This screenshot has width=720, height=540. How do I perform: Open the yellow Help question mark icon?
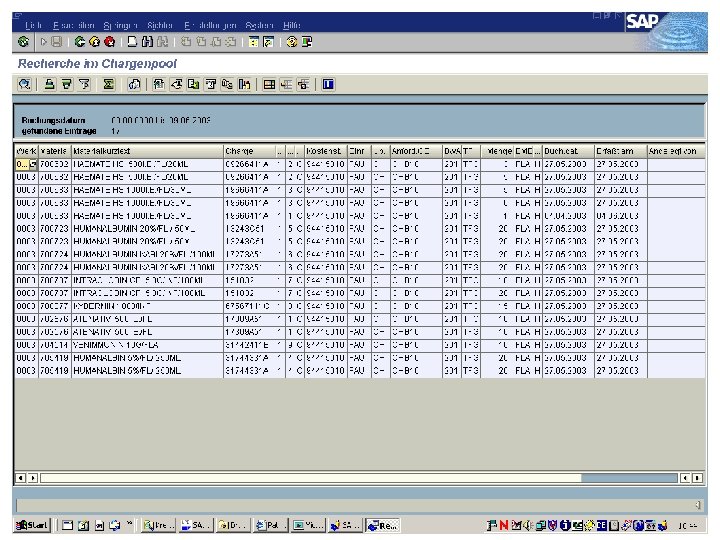point(292,42)
